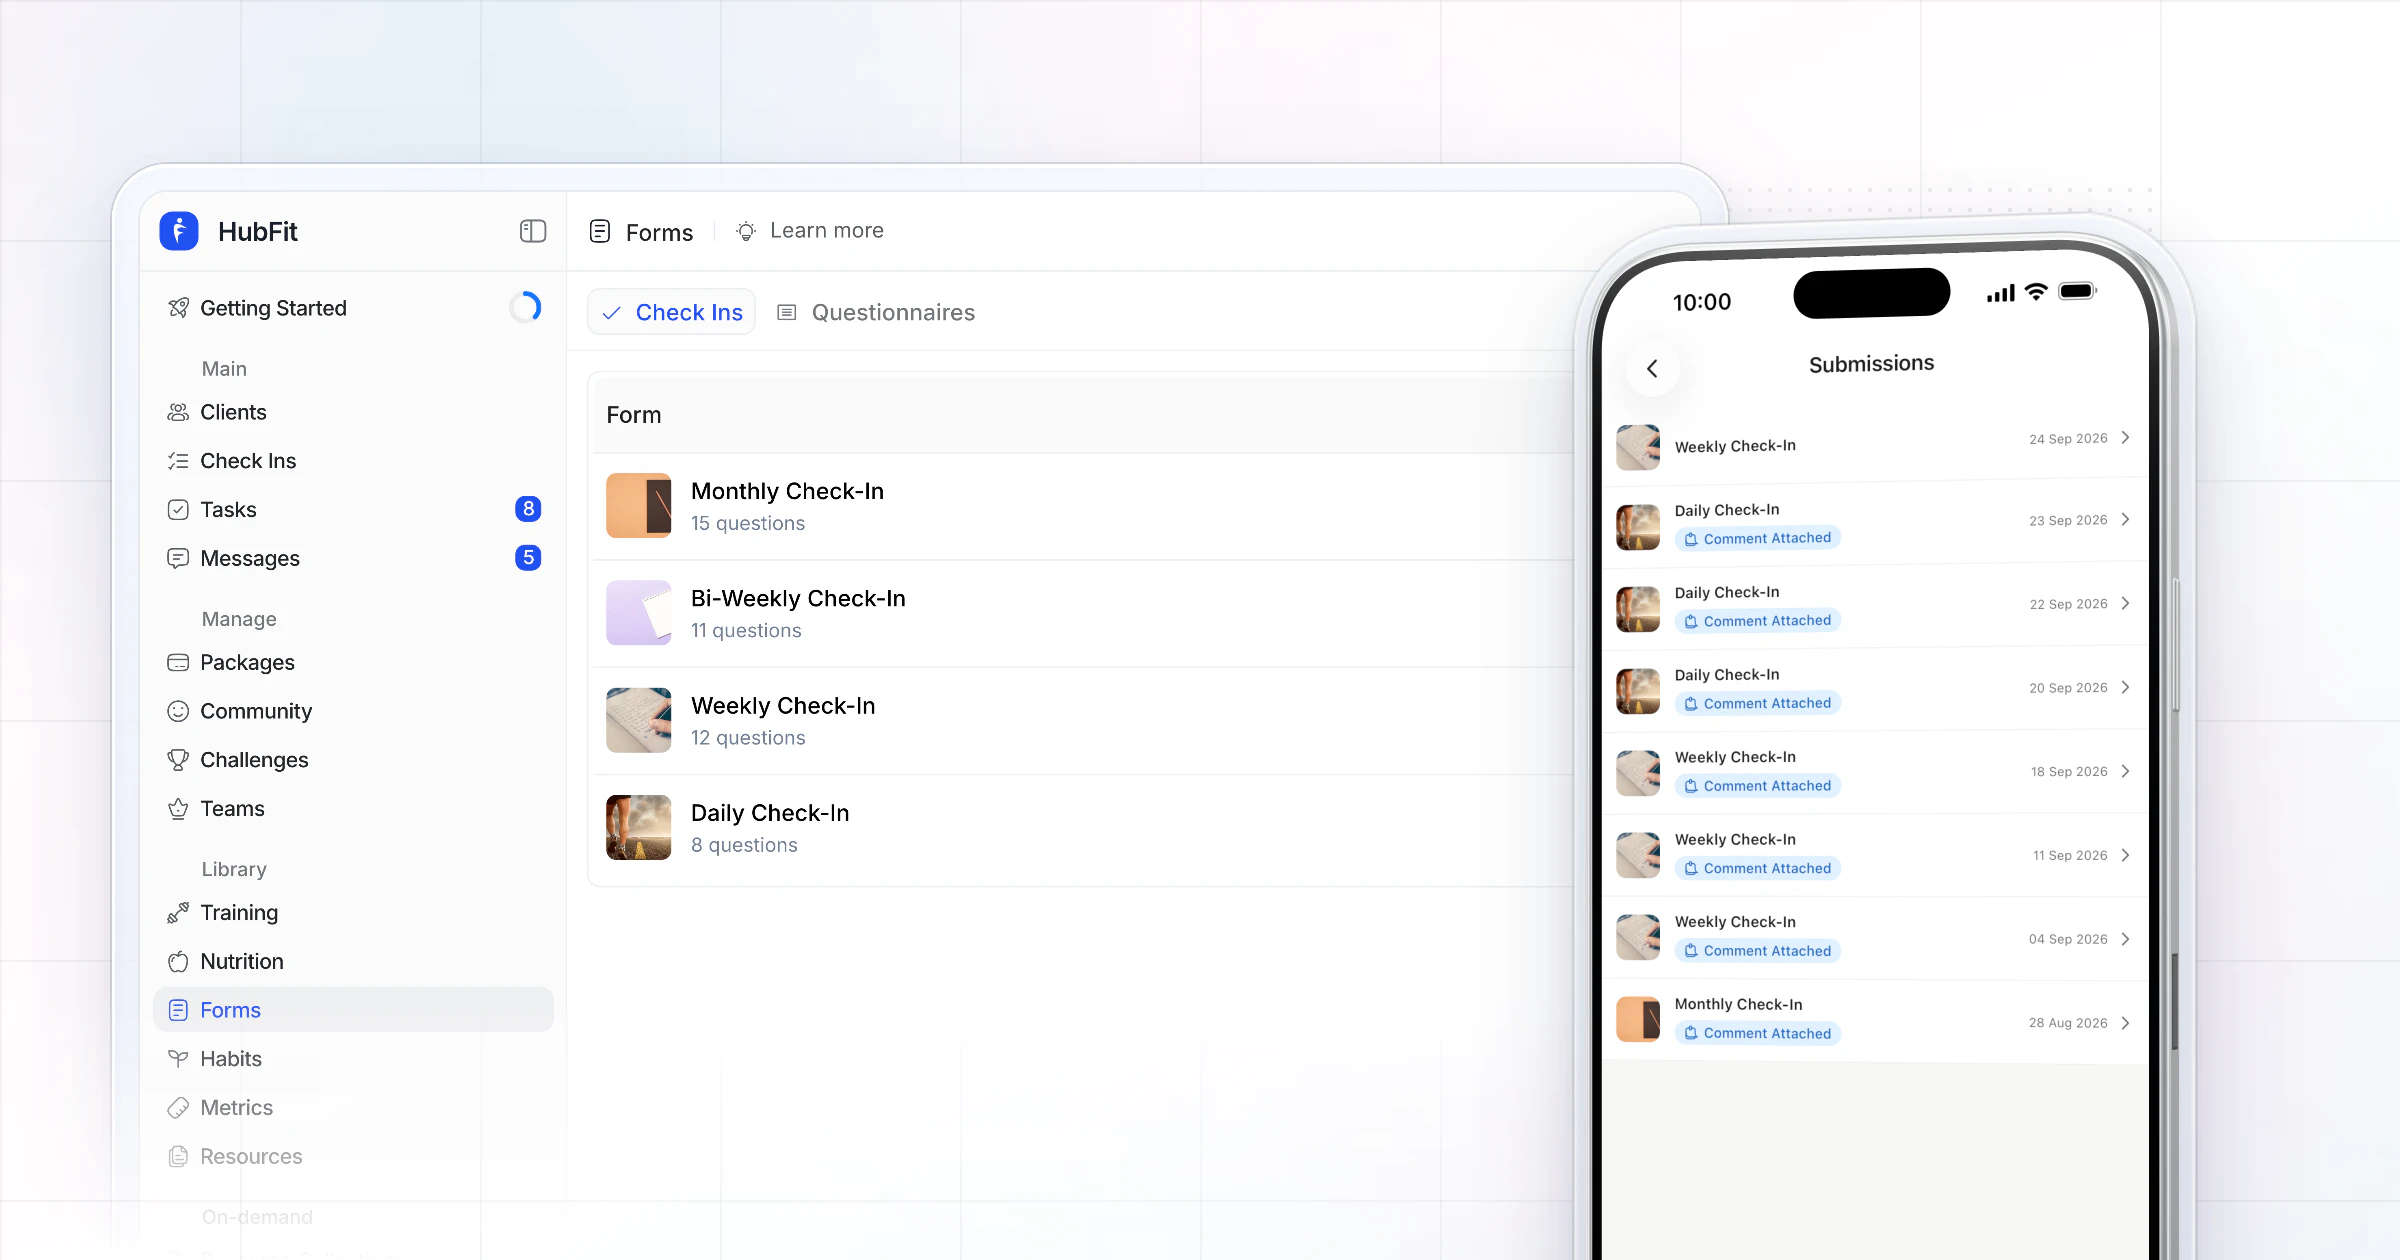This screenshot has width=2400, height=1260.
Task: Click the Questionnaires tab list icon
Action: 787,313
